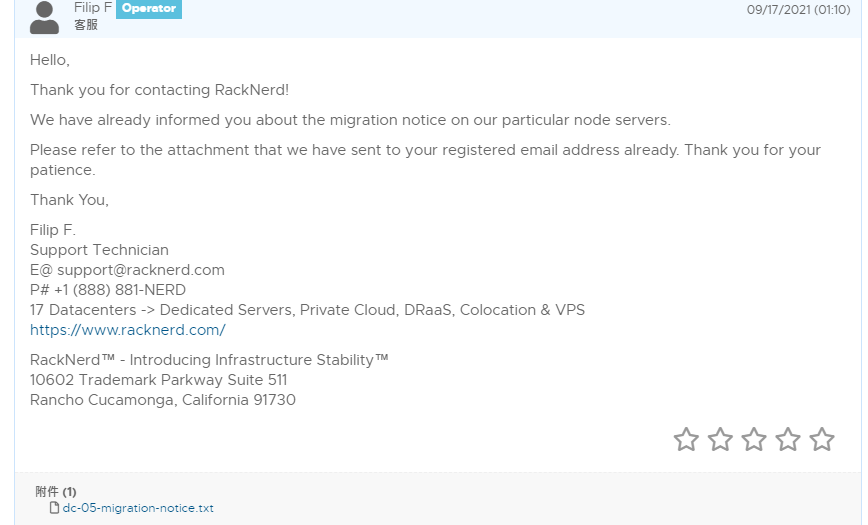Click the "Hello," greeting line
The width and height of the screenshot is (868, 525).
point(50,60)
